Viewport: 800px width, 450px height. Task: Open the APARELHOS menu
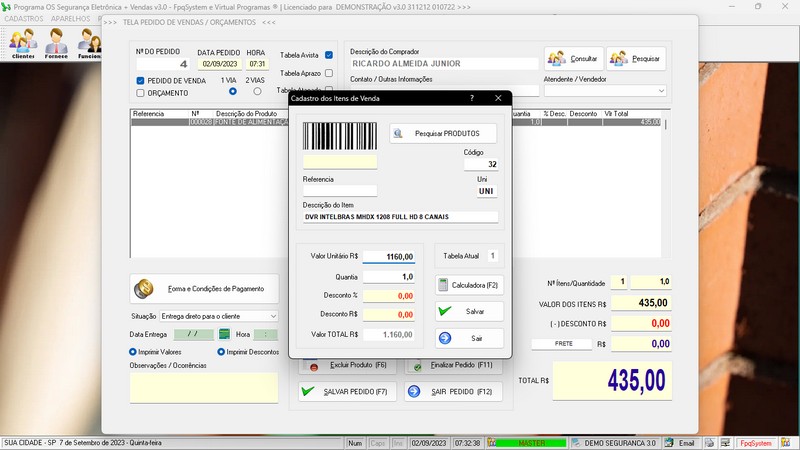click(70, 18)
